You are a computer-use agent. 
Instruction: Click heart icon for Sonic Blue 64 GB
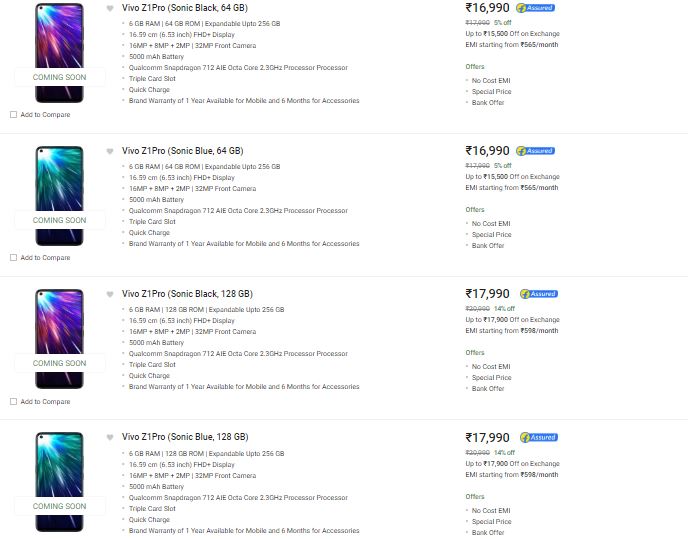110,151
